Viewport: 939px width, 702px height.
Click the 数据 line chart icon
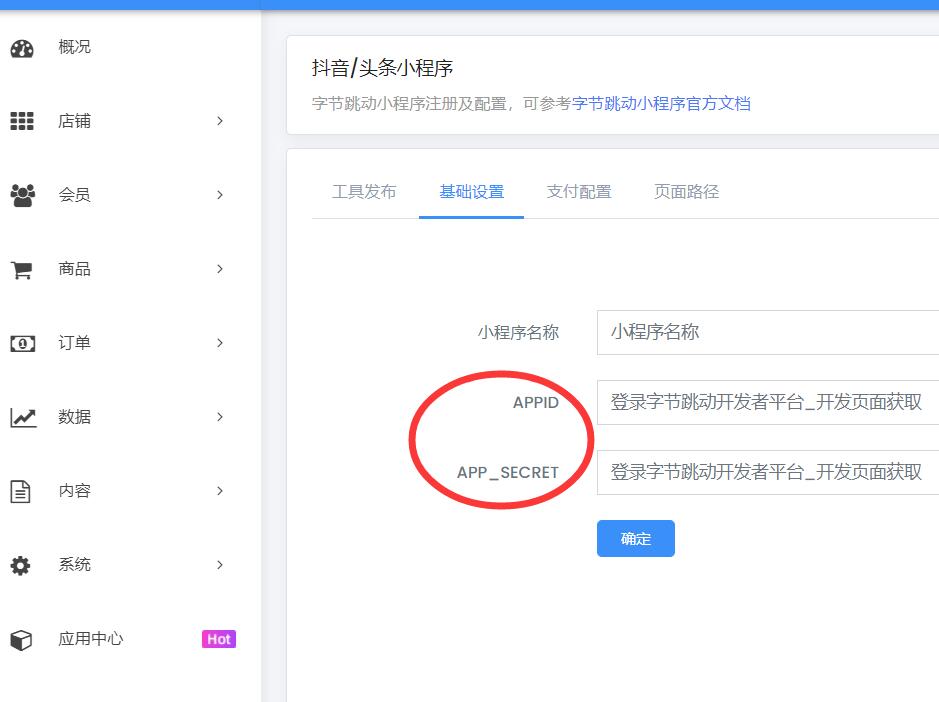(23, 417)
